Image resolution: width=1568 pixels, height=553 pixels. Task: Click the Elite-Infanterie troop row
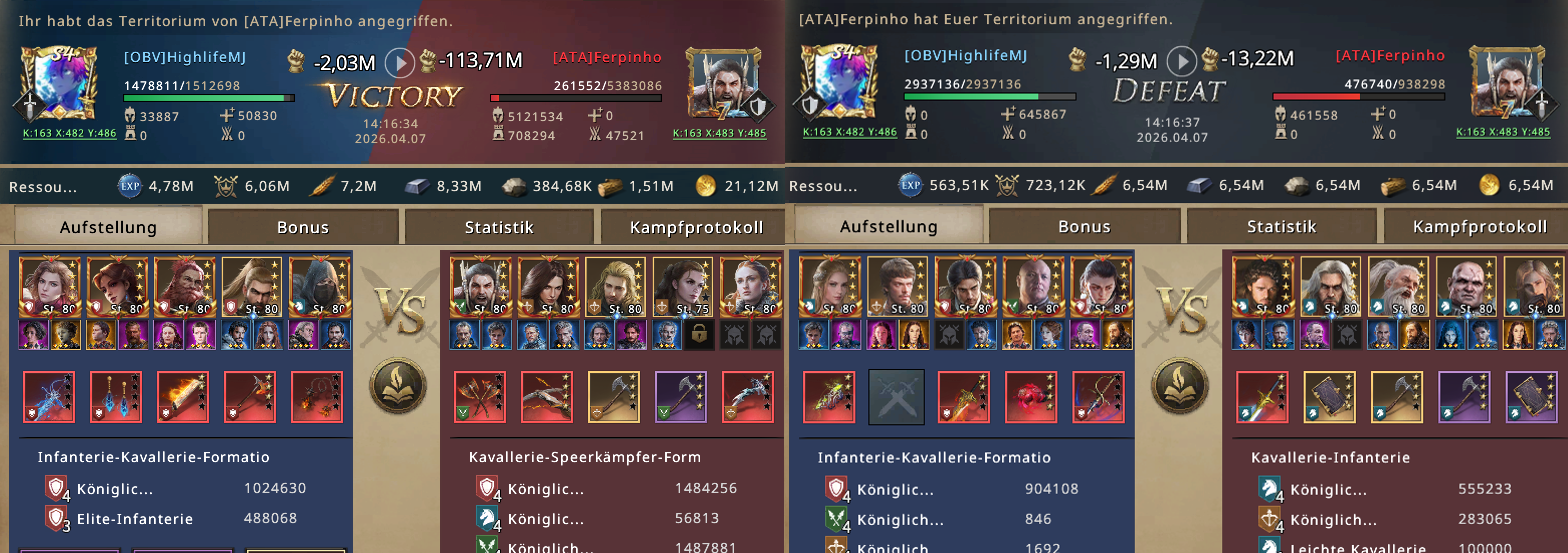pyautogui.click(x=176, y=519)
